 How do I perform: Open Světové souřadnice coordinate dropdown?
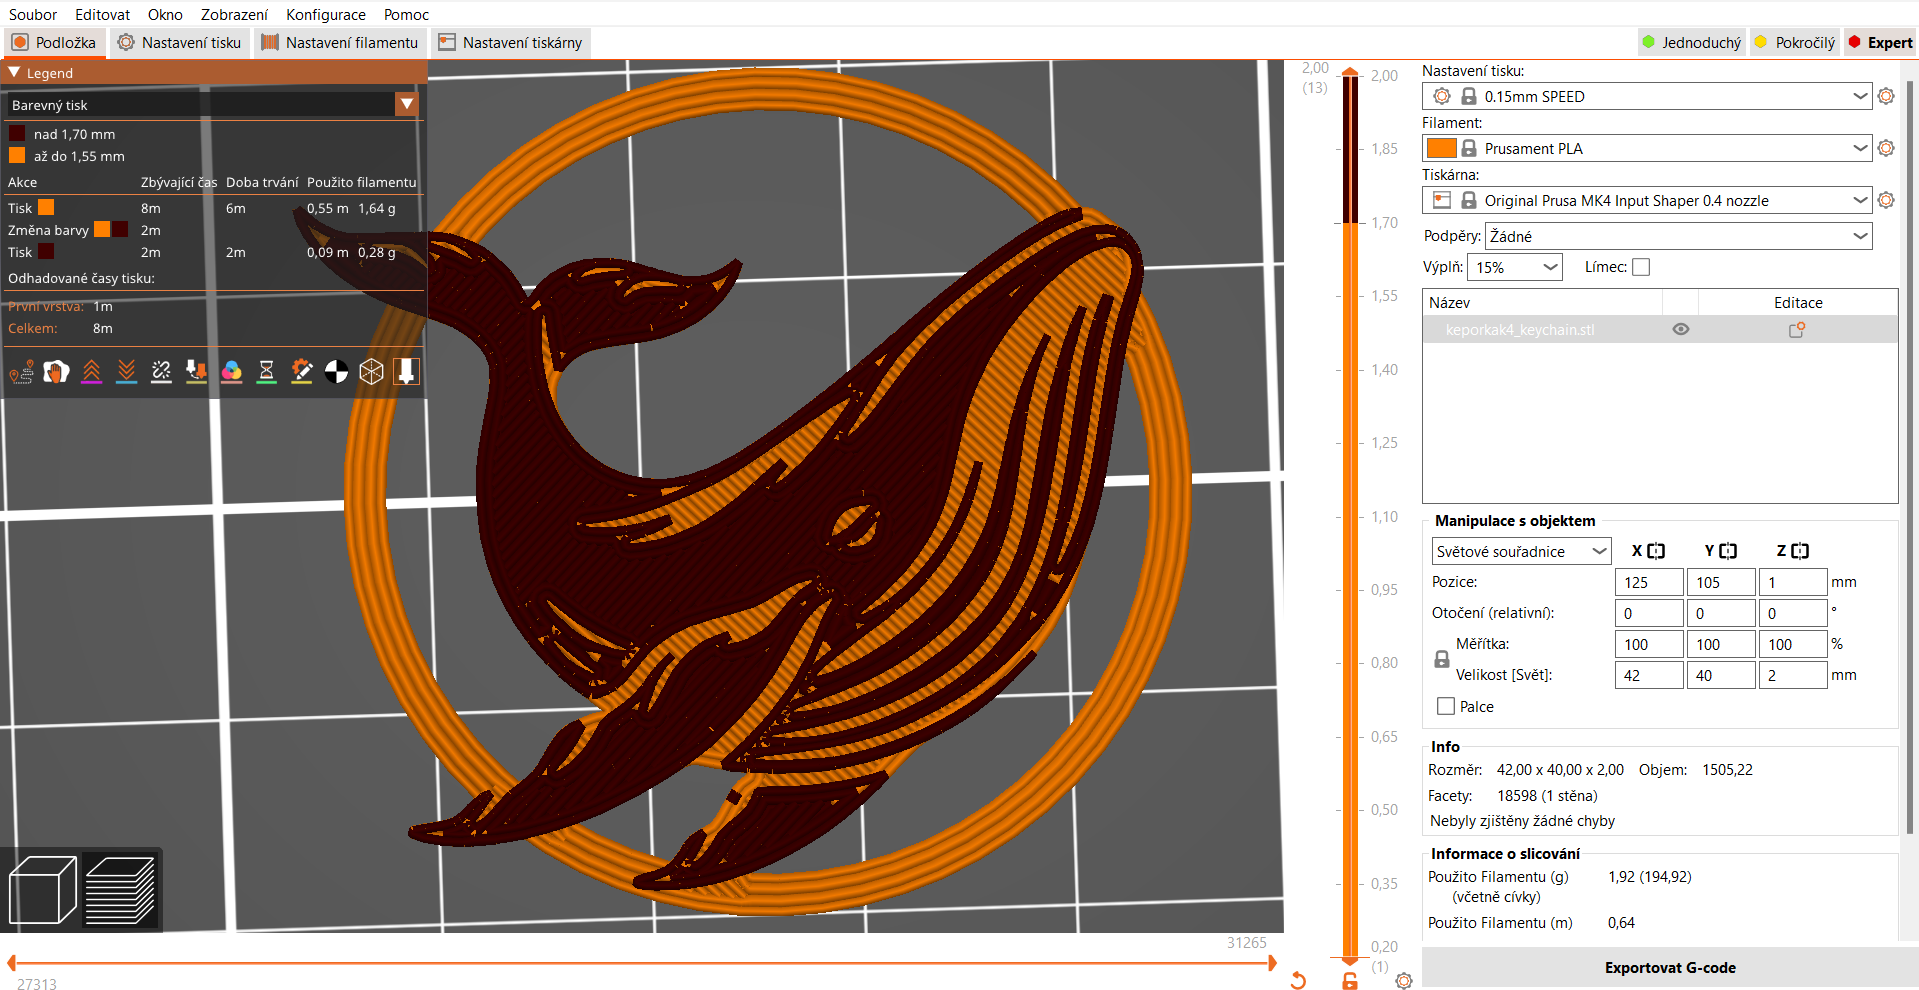[x=1521, y=551]
